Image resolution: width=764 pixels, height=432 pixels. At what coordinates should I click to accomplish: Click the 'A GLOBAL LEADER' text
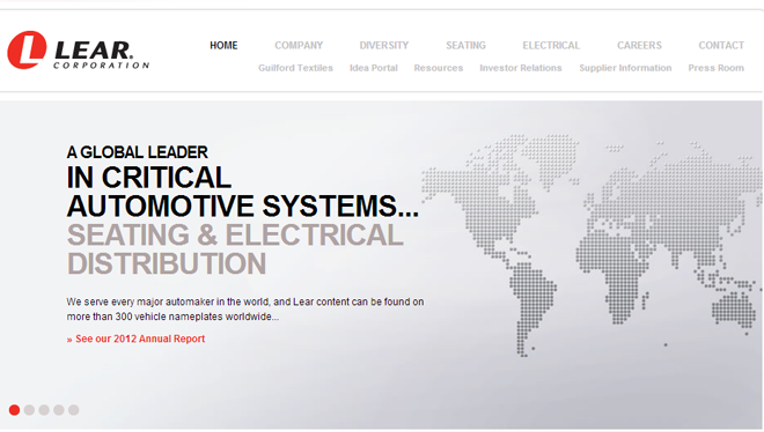[x=137, y=152]
